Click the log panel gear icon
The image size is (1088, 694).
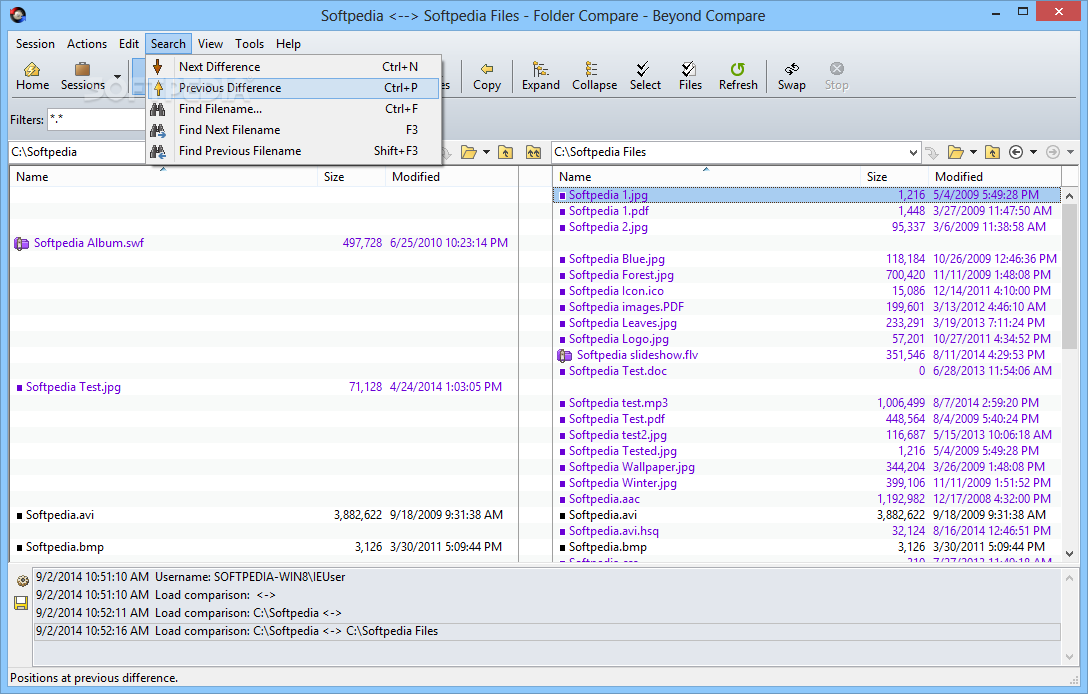tap(22, 580)
